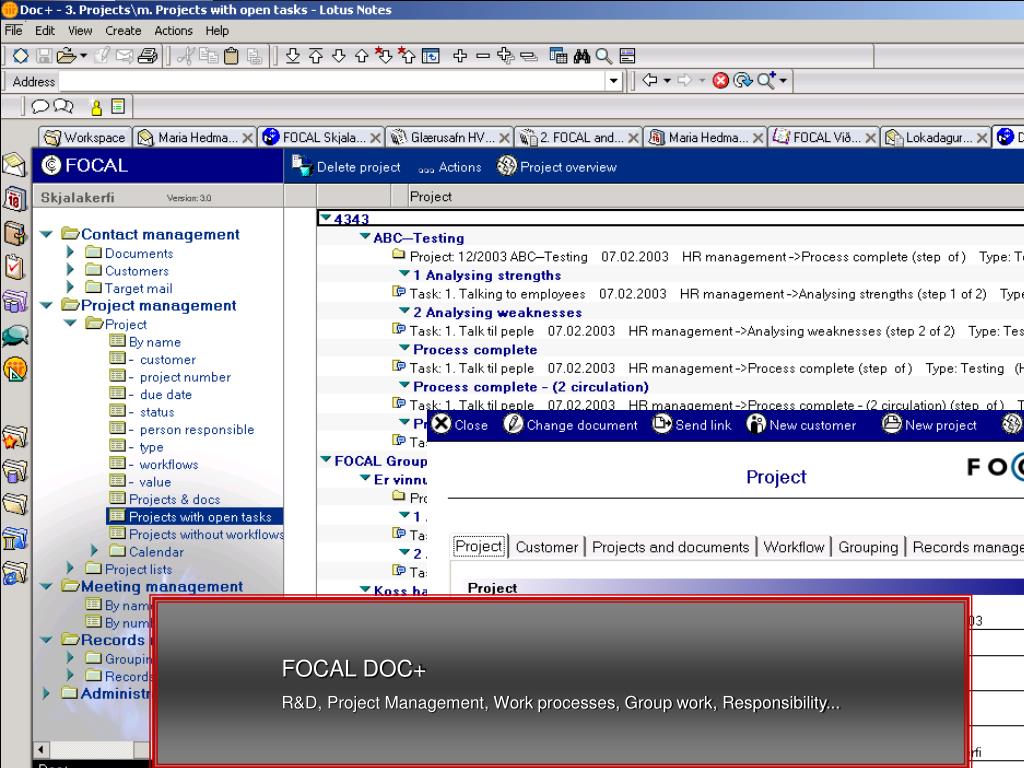Click the Actions button in view bar
The width and height of the screenshot is (1024, 768).
[x=450, y=167]
